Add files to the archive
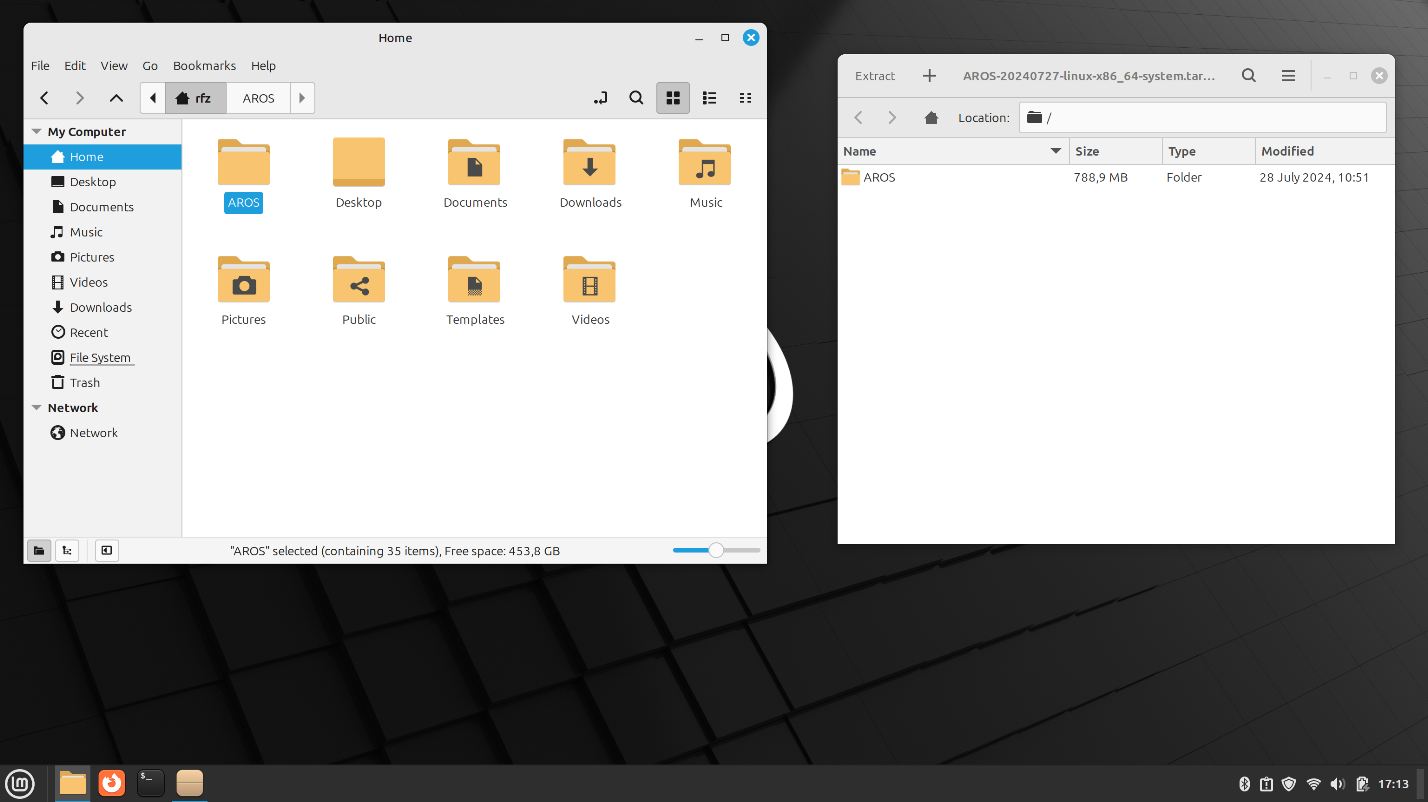Image resolution: width=1428 pixels, height=802 pixels. click(x=929, y=76)
